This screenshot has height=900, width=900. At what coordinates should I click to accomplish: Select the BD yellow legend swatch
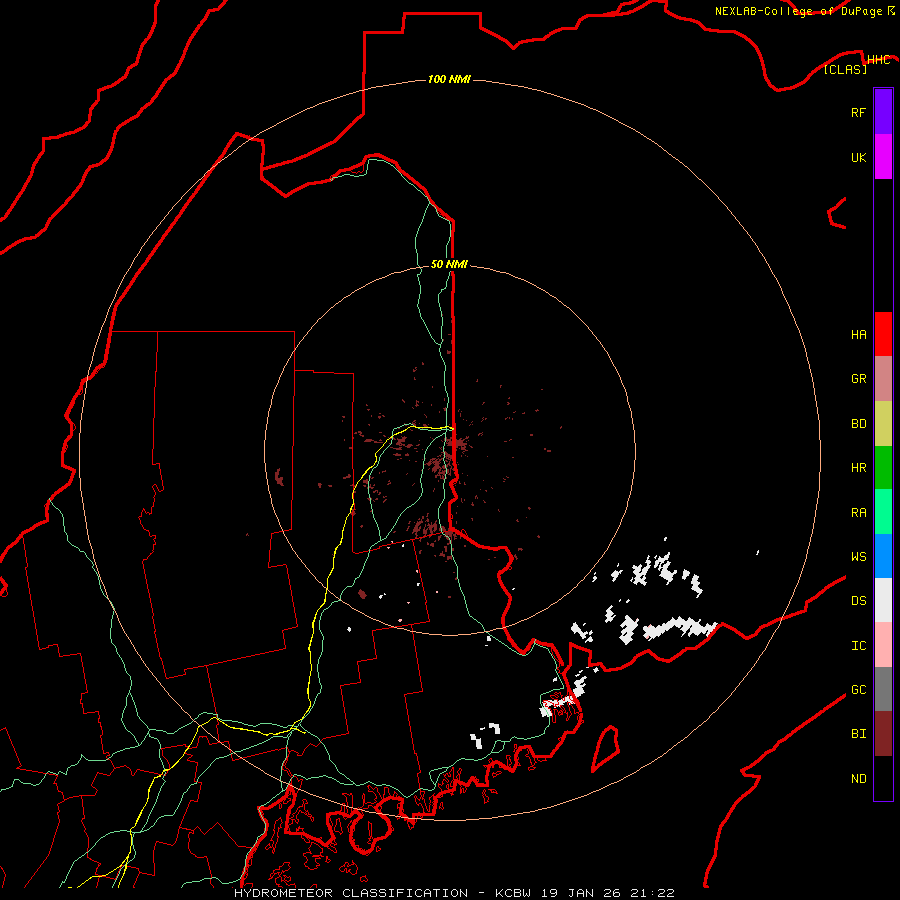883,424
